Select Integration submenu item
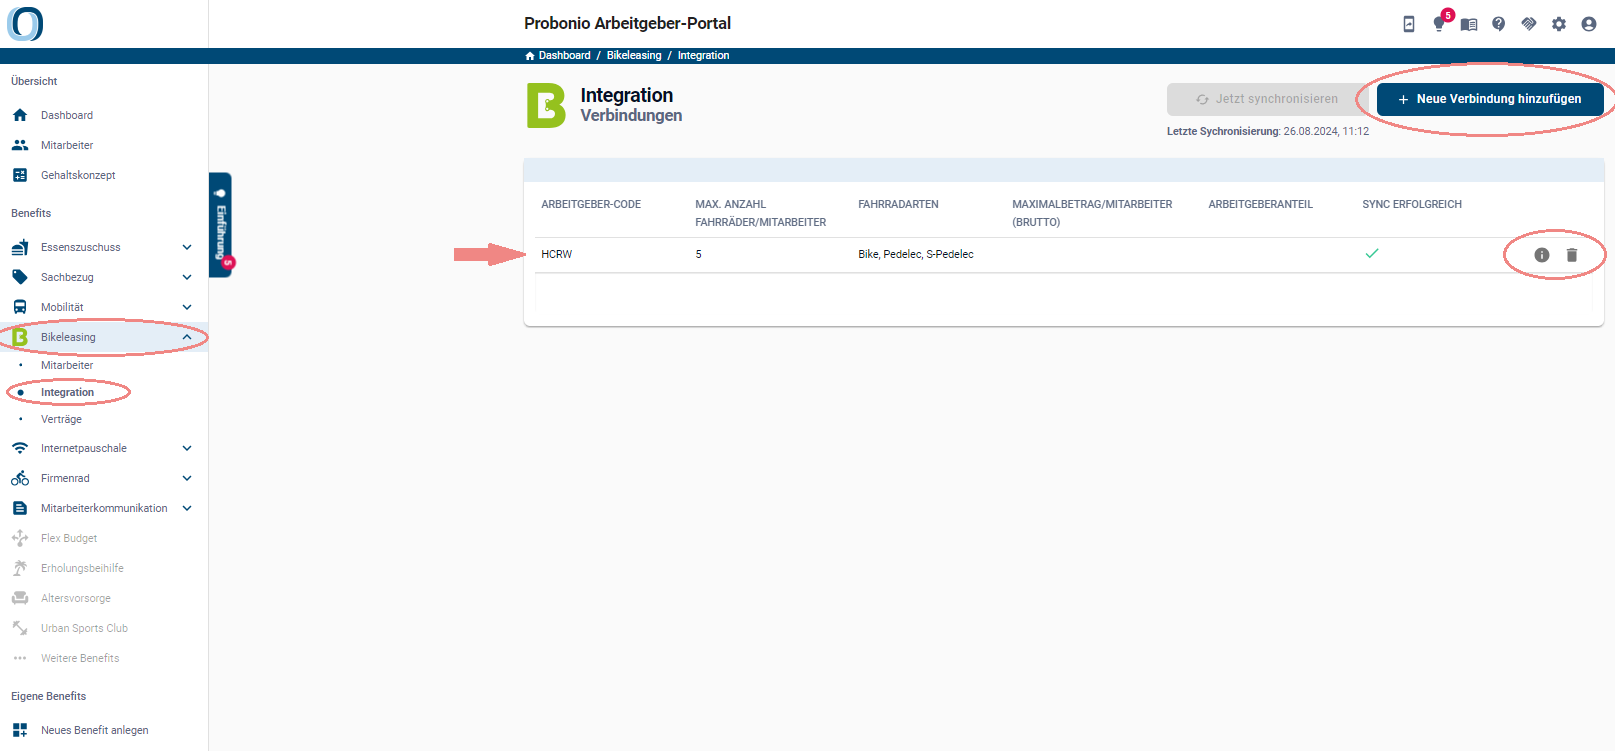 [x=67, y=392]
